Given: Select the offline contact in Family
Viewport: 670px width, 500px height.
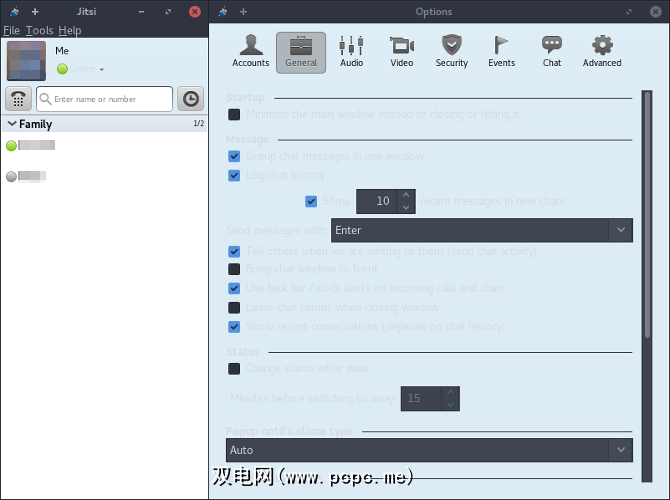Looking at the screenshot, I should coord(26,176).
